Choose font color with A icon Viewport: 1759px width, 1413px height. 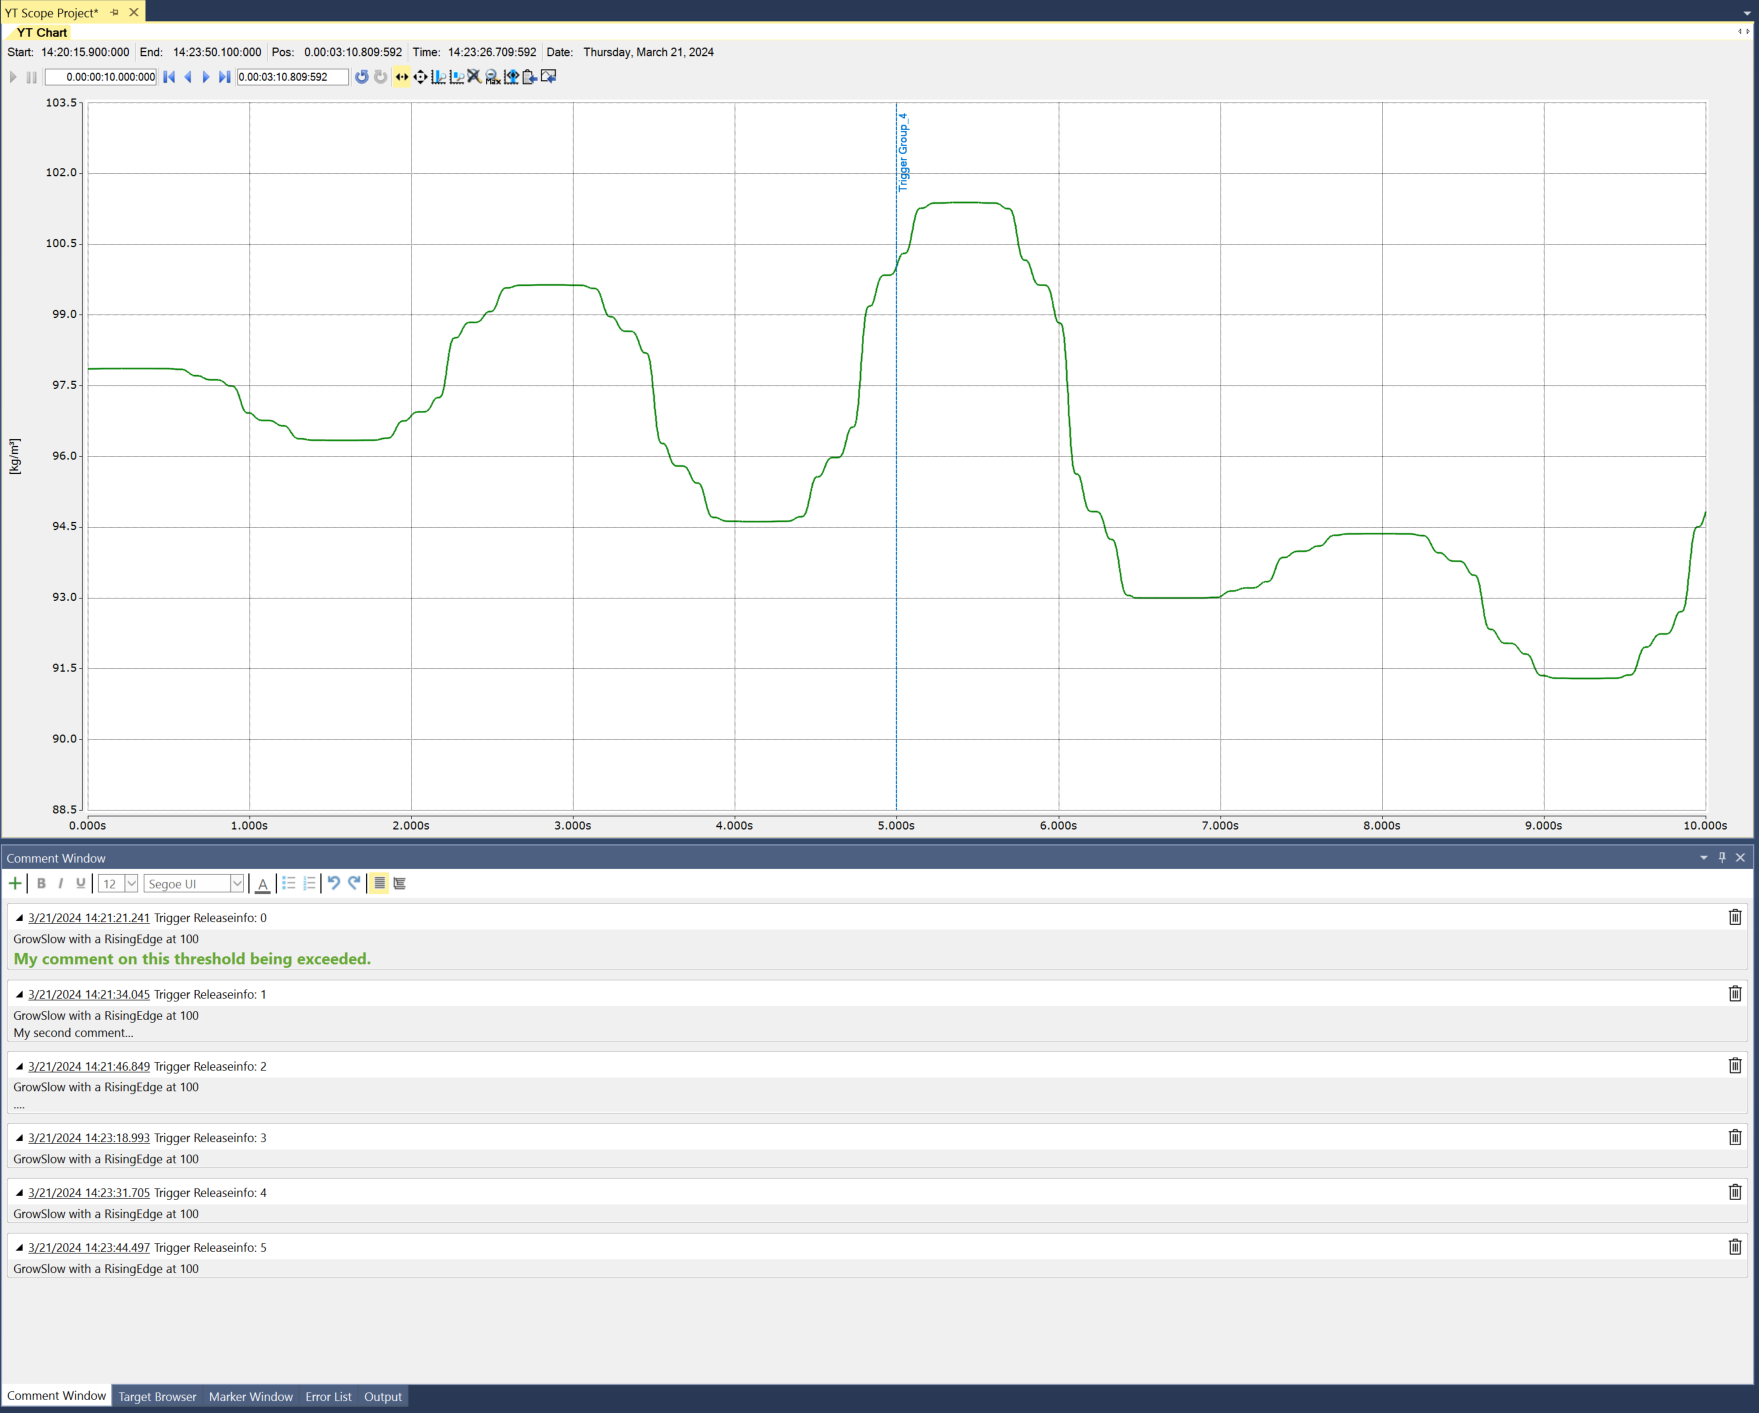262,883
